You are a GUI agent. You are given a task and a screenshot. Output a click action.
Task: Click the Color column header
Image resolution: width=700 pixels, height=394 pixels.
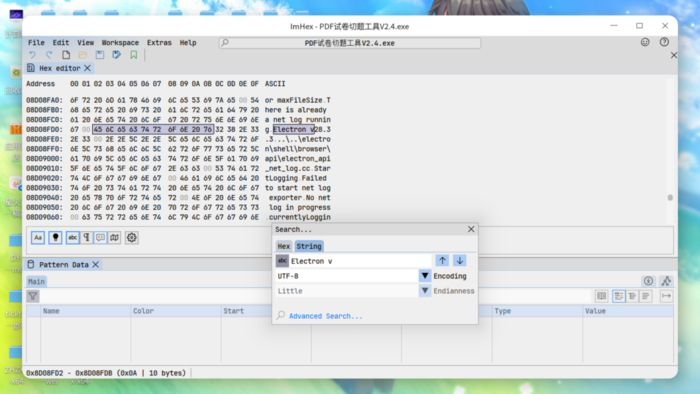point(176,311)
